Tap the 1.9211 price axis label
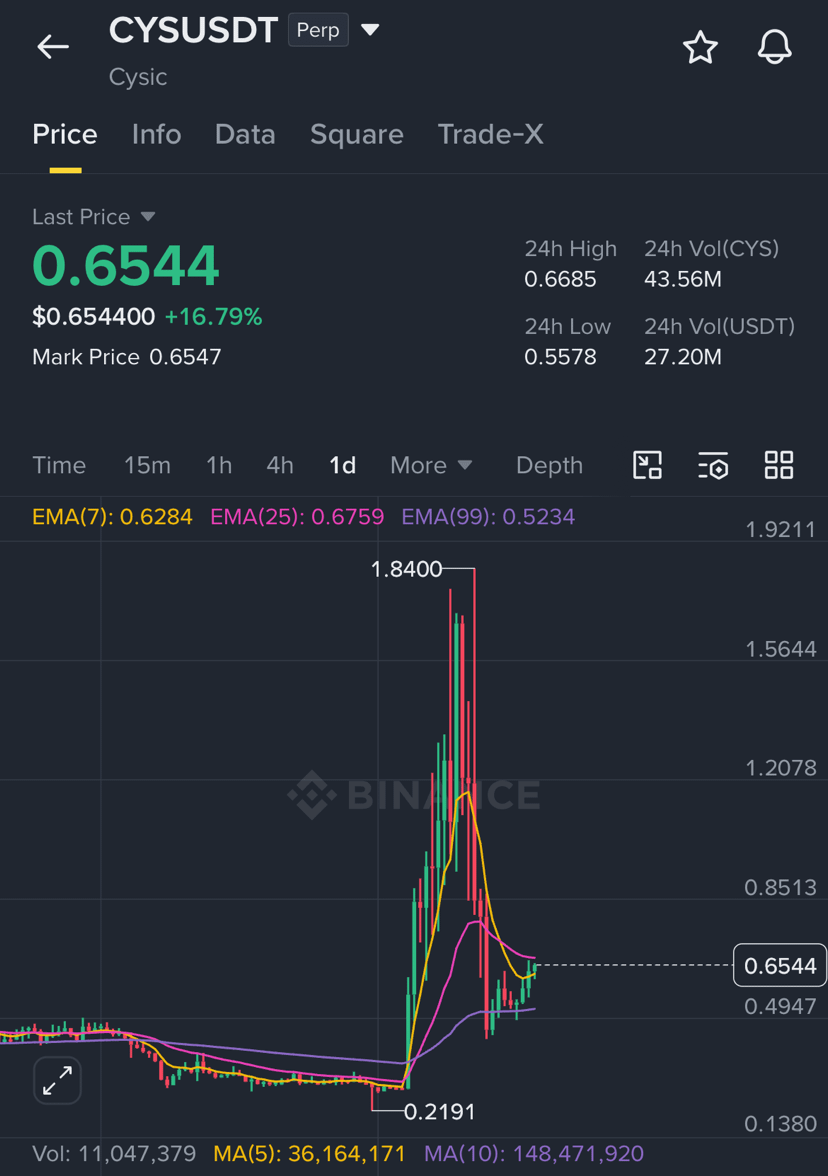The width and height of the screenshot is (828, 1176). point(780,530)
